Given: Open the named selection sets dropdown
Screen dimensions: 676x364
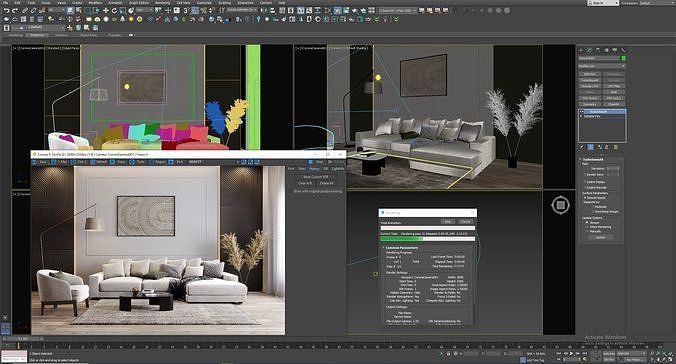Looking at the screenshot, I should 242,10.
